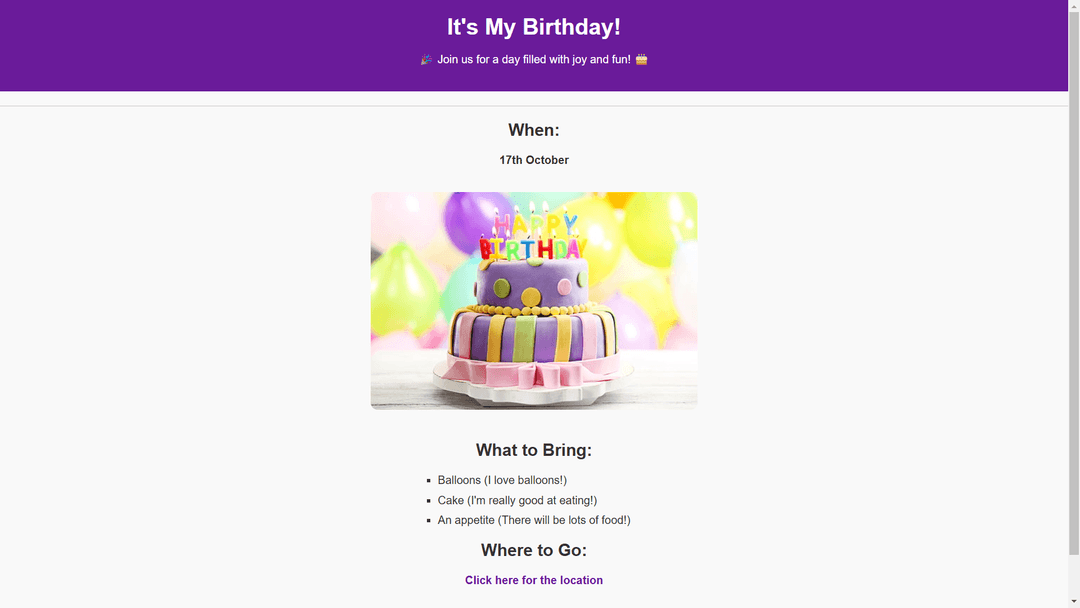The height and width of the screenshot is (608, 1080).
Task: Click the bullet before Balloons item
Action: (428, 481)
